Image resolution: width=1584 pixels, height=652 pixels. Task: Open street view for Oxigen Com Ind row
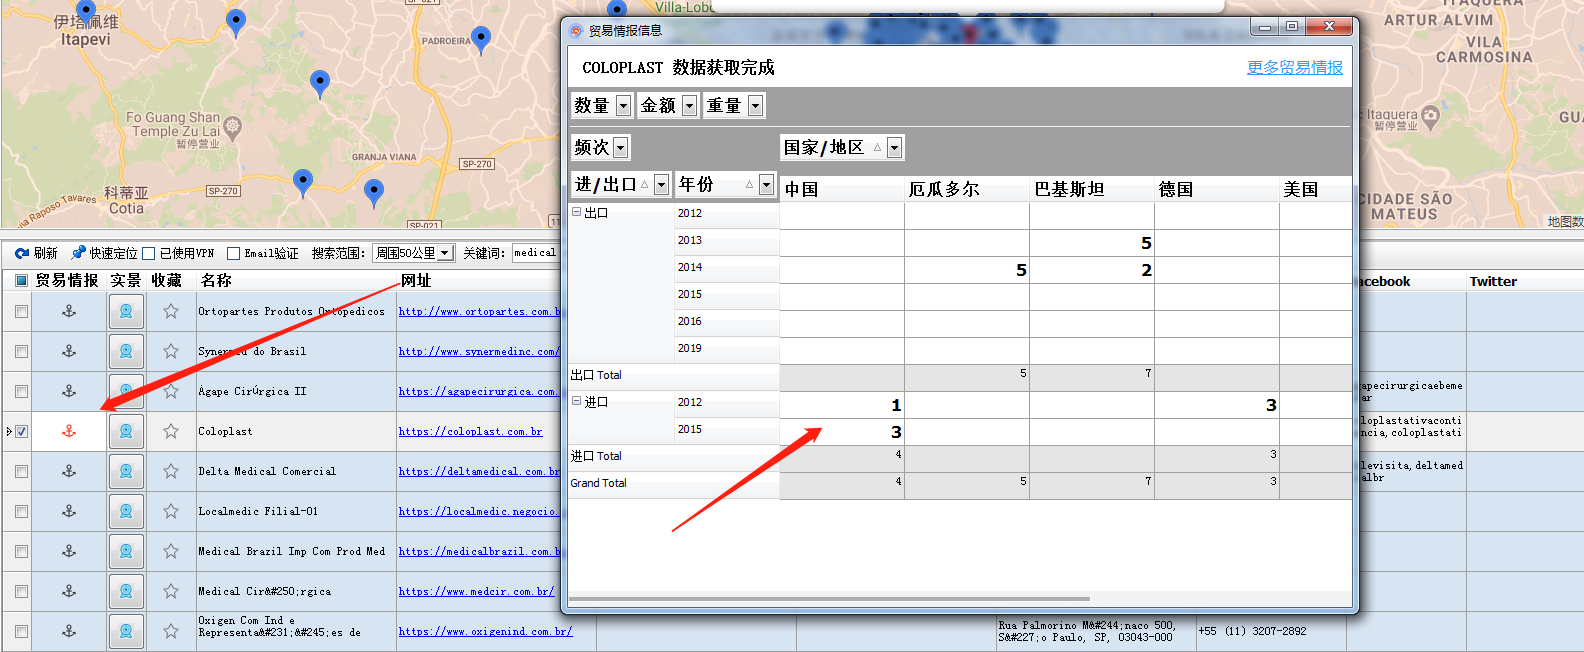(126, 631)
